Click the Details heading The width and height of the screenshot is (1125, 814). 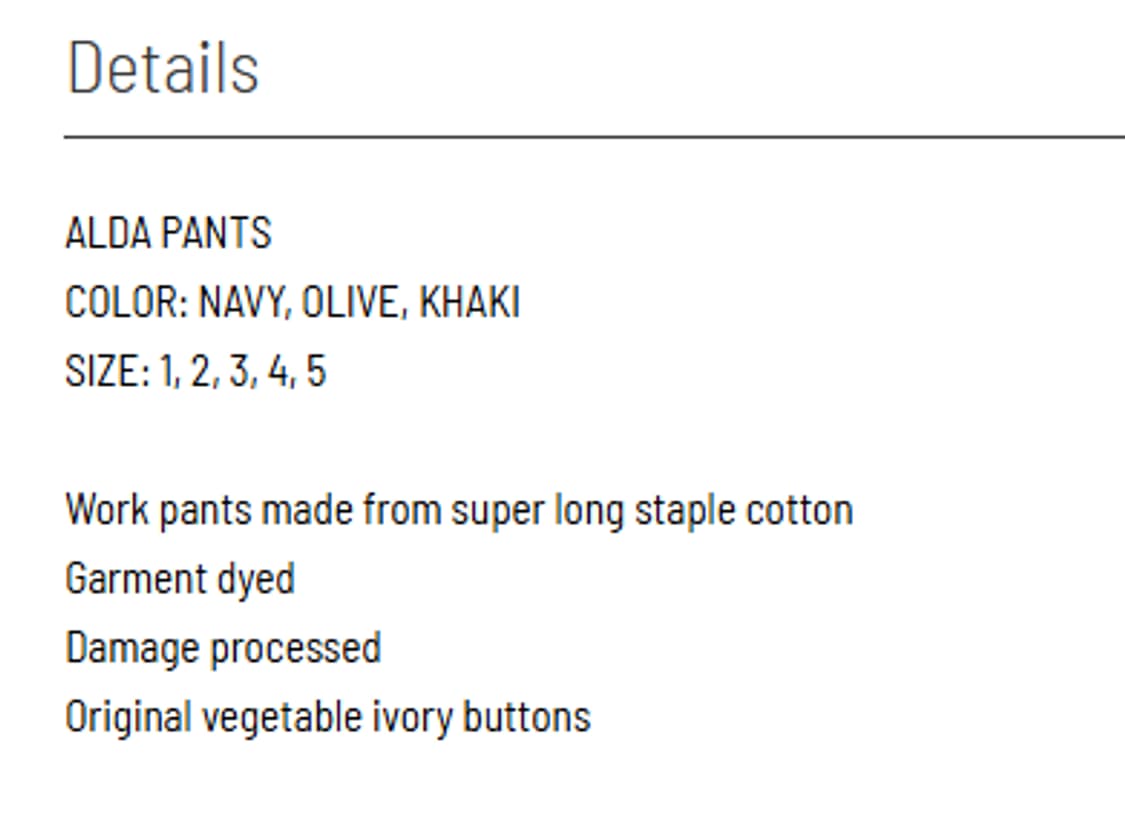pyautogui.click(x=163, y=68)
